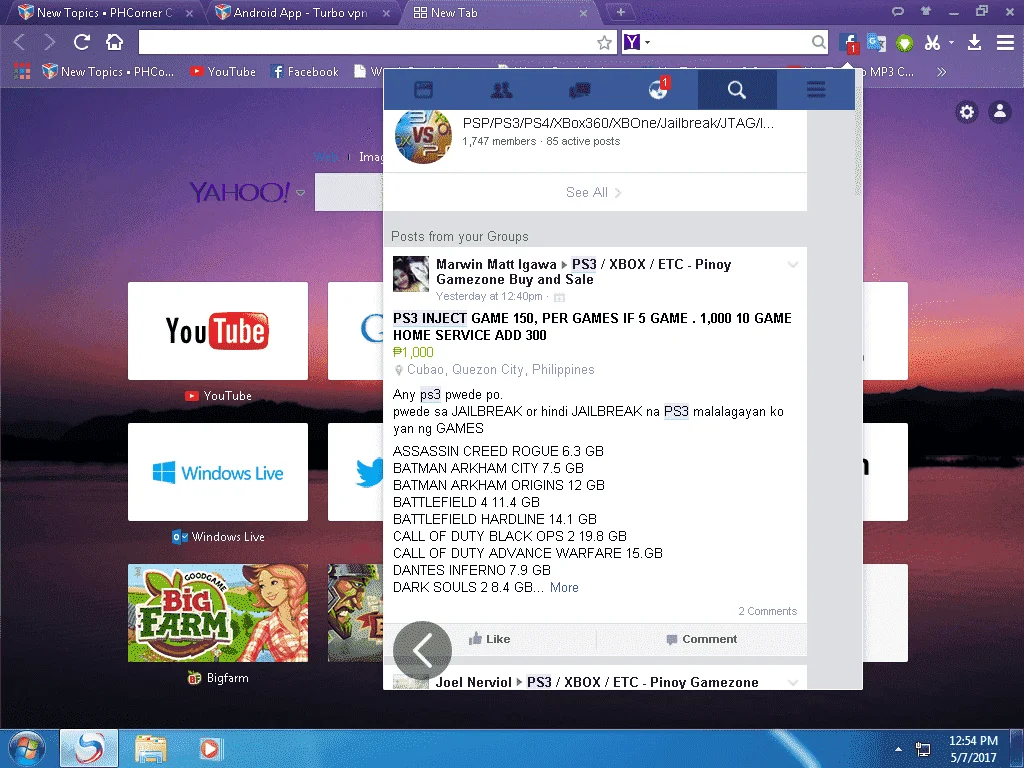Viewport: 1024px width, 768px height.
Task: Open the browser icon in the taskbar
Action: [x=89, y=748]
